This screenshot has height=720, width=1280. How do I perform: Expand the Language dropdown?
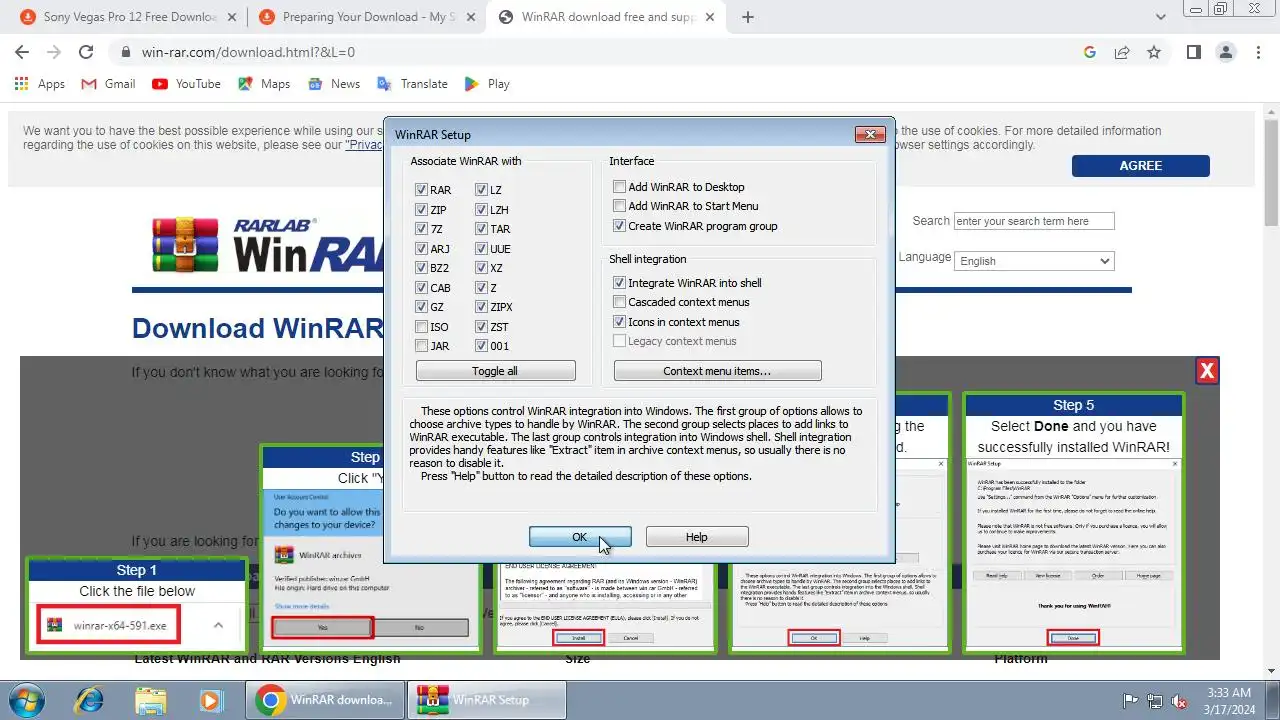(x=1034, y=261)
